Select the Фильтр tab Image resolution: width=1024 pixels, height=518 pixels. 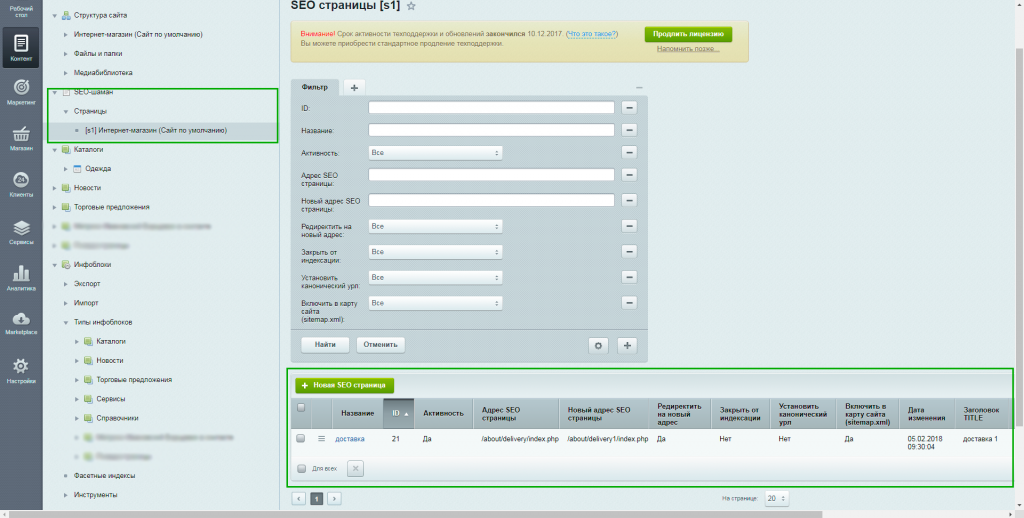315,88
